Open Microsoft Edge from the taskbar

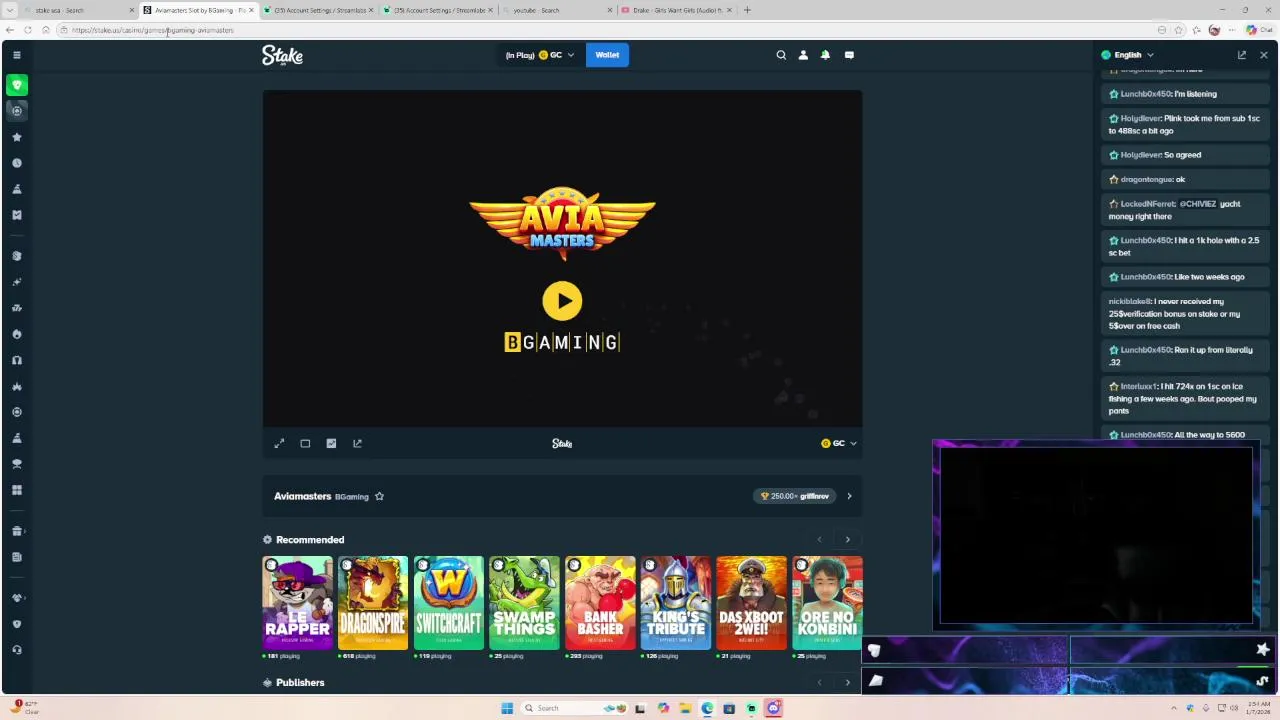(707, 708)
